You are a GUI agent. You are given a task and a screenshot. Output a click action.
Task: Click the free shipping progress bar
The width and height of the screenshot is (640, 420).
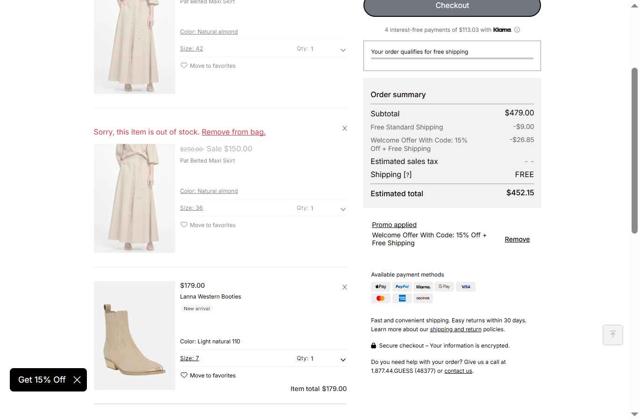(x=452, y=58)
